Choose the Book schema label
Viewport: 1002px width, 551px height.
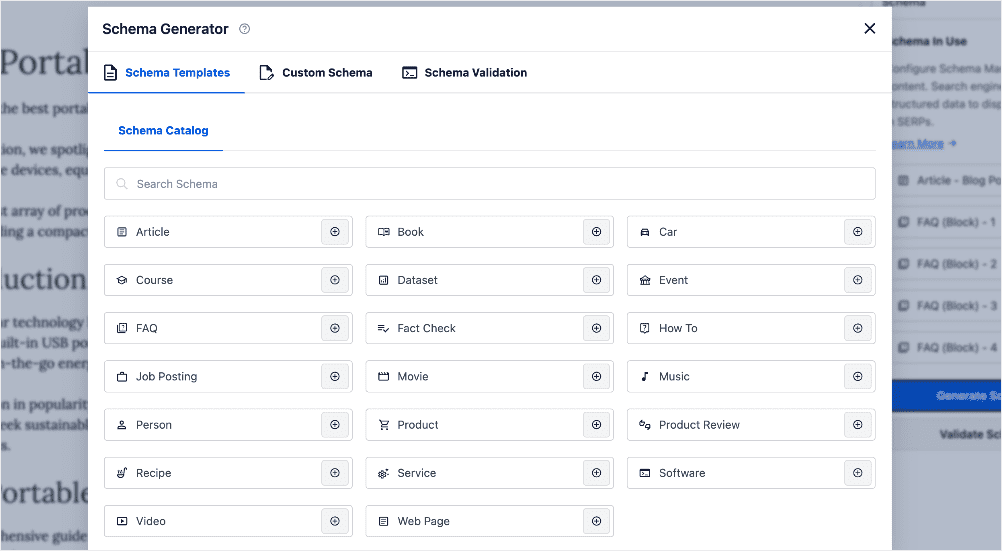pos(410,232)
